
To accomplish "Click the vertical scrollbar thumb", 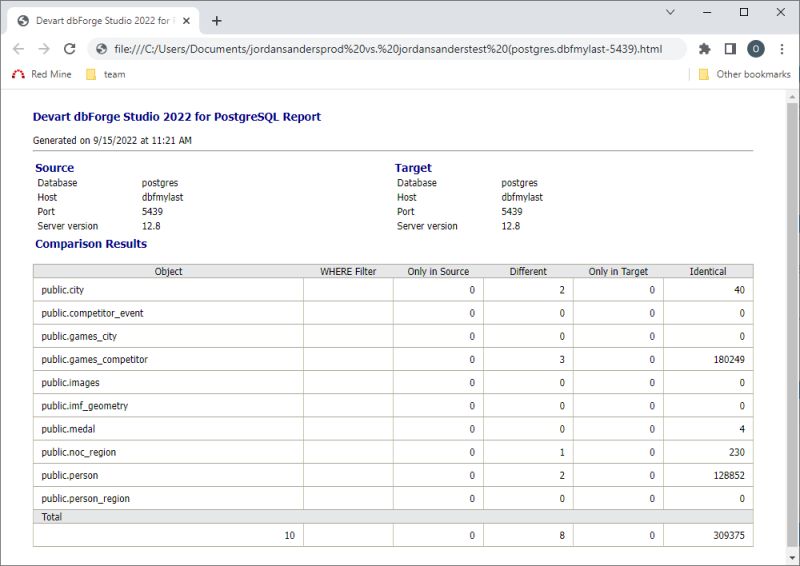I will (792, 324).
